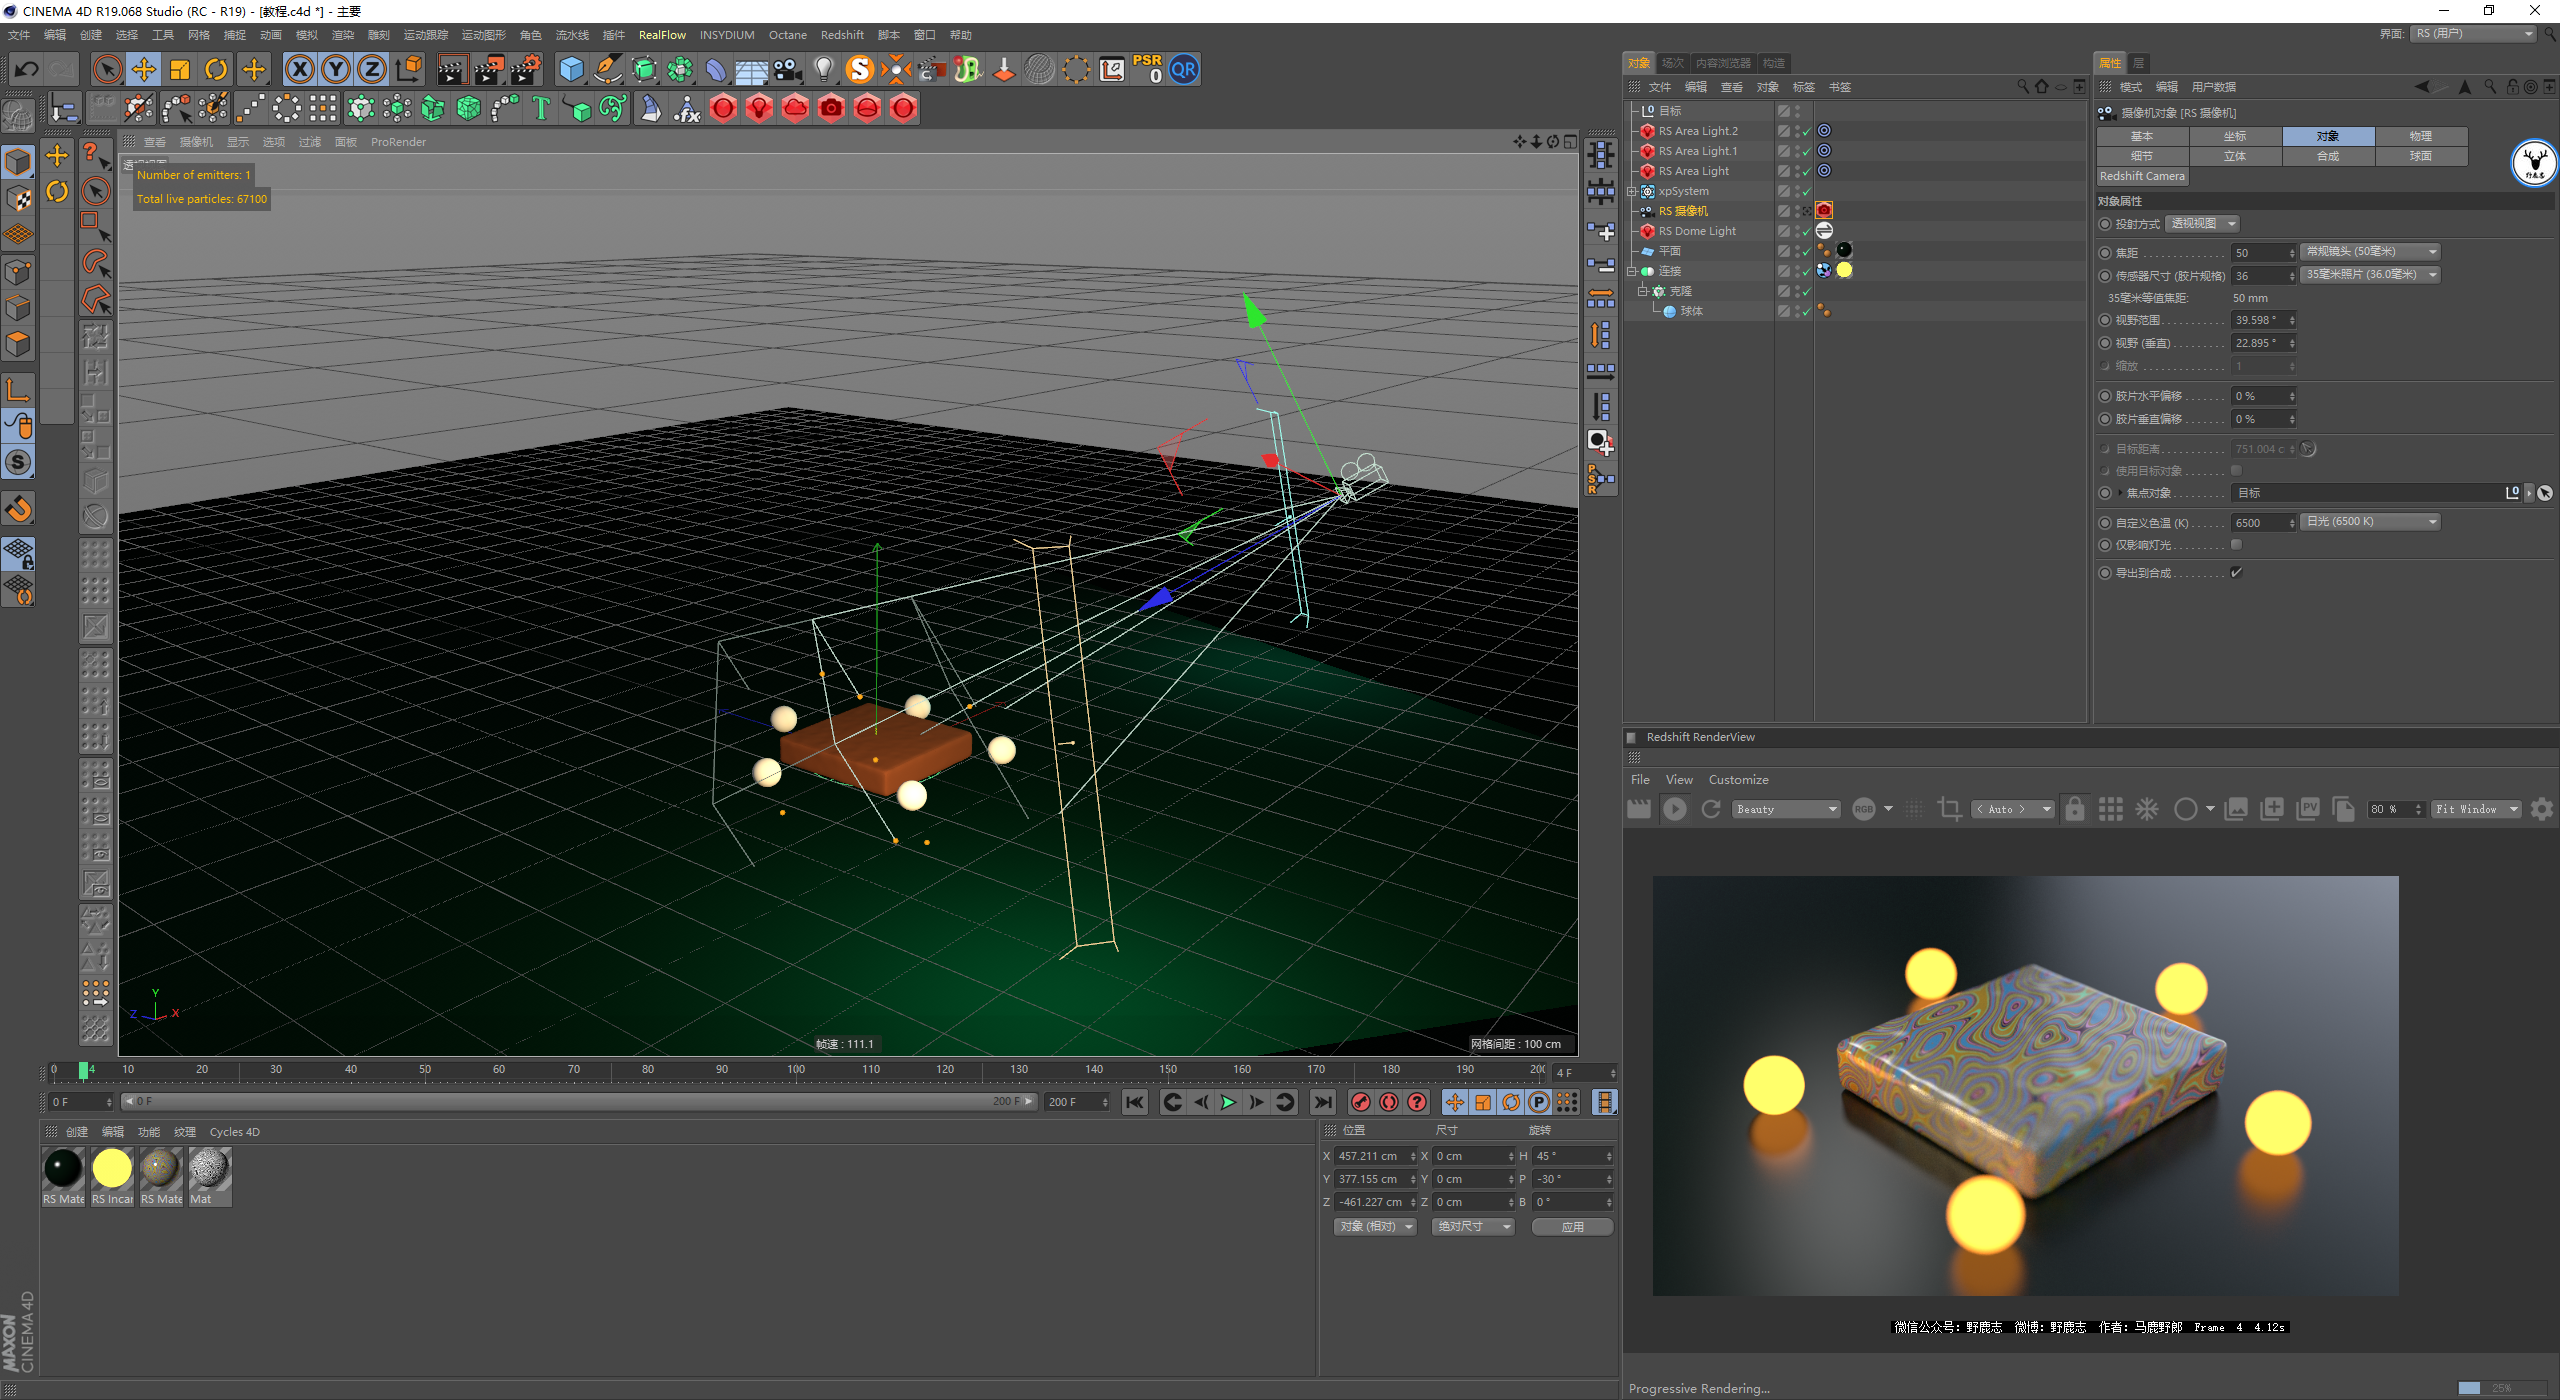The width and height of the screenshot is (2560, 1400).
Task: Toggle the 导出到合成 checkbox
Action: click(x=2237, y=573)
